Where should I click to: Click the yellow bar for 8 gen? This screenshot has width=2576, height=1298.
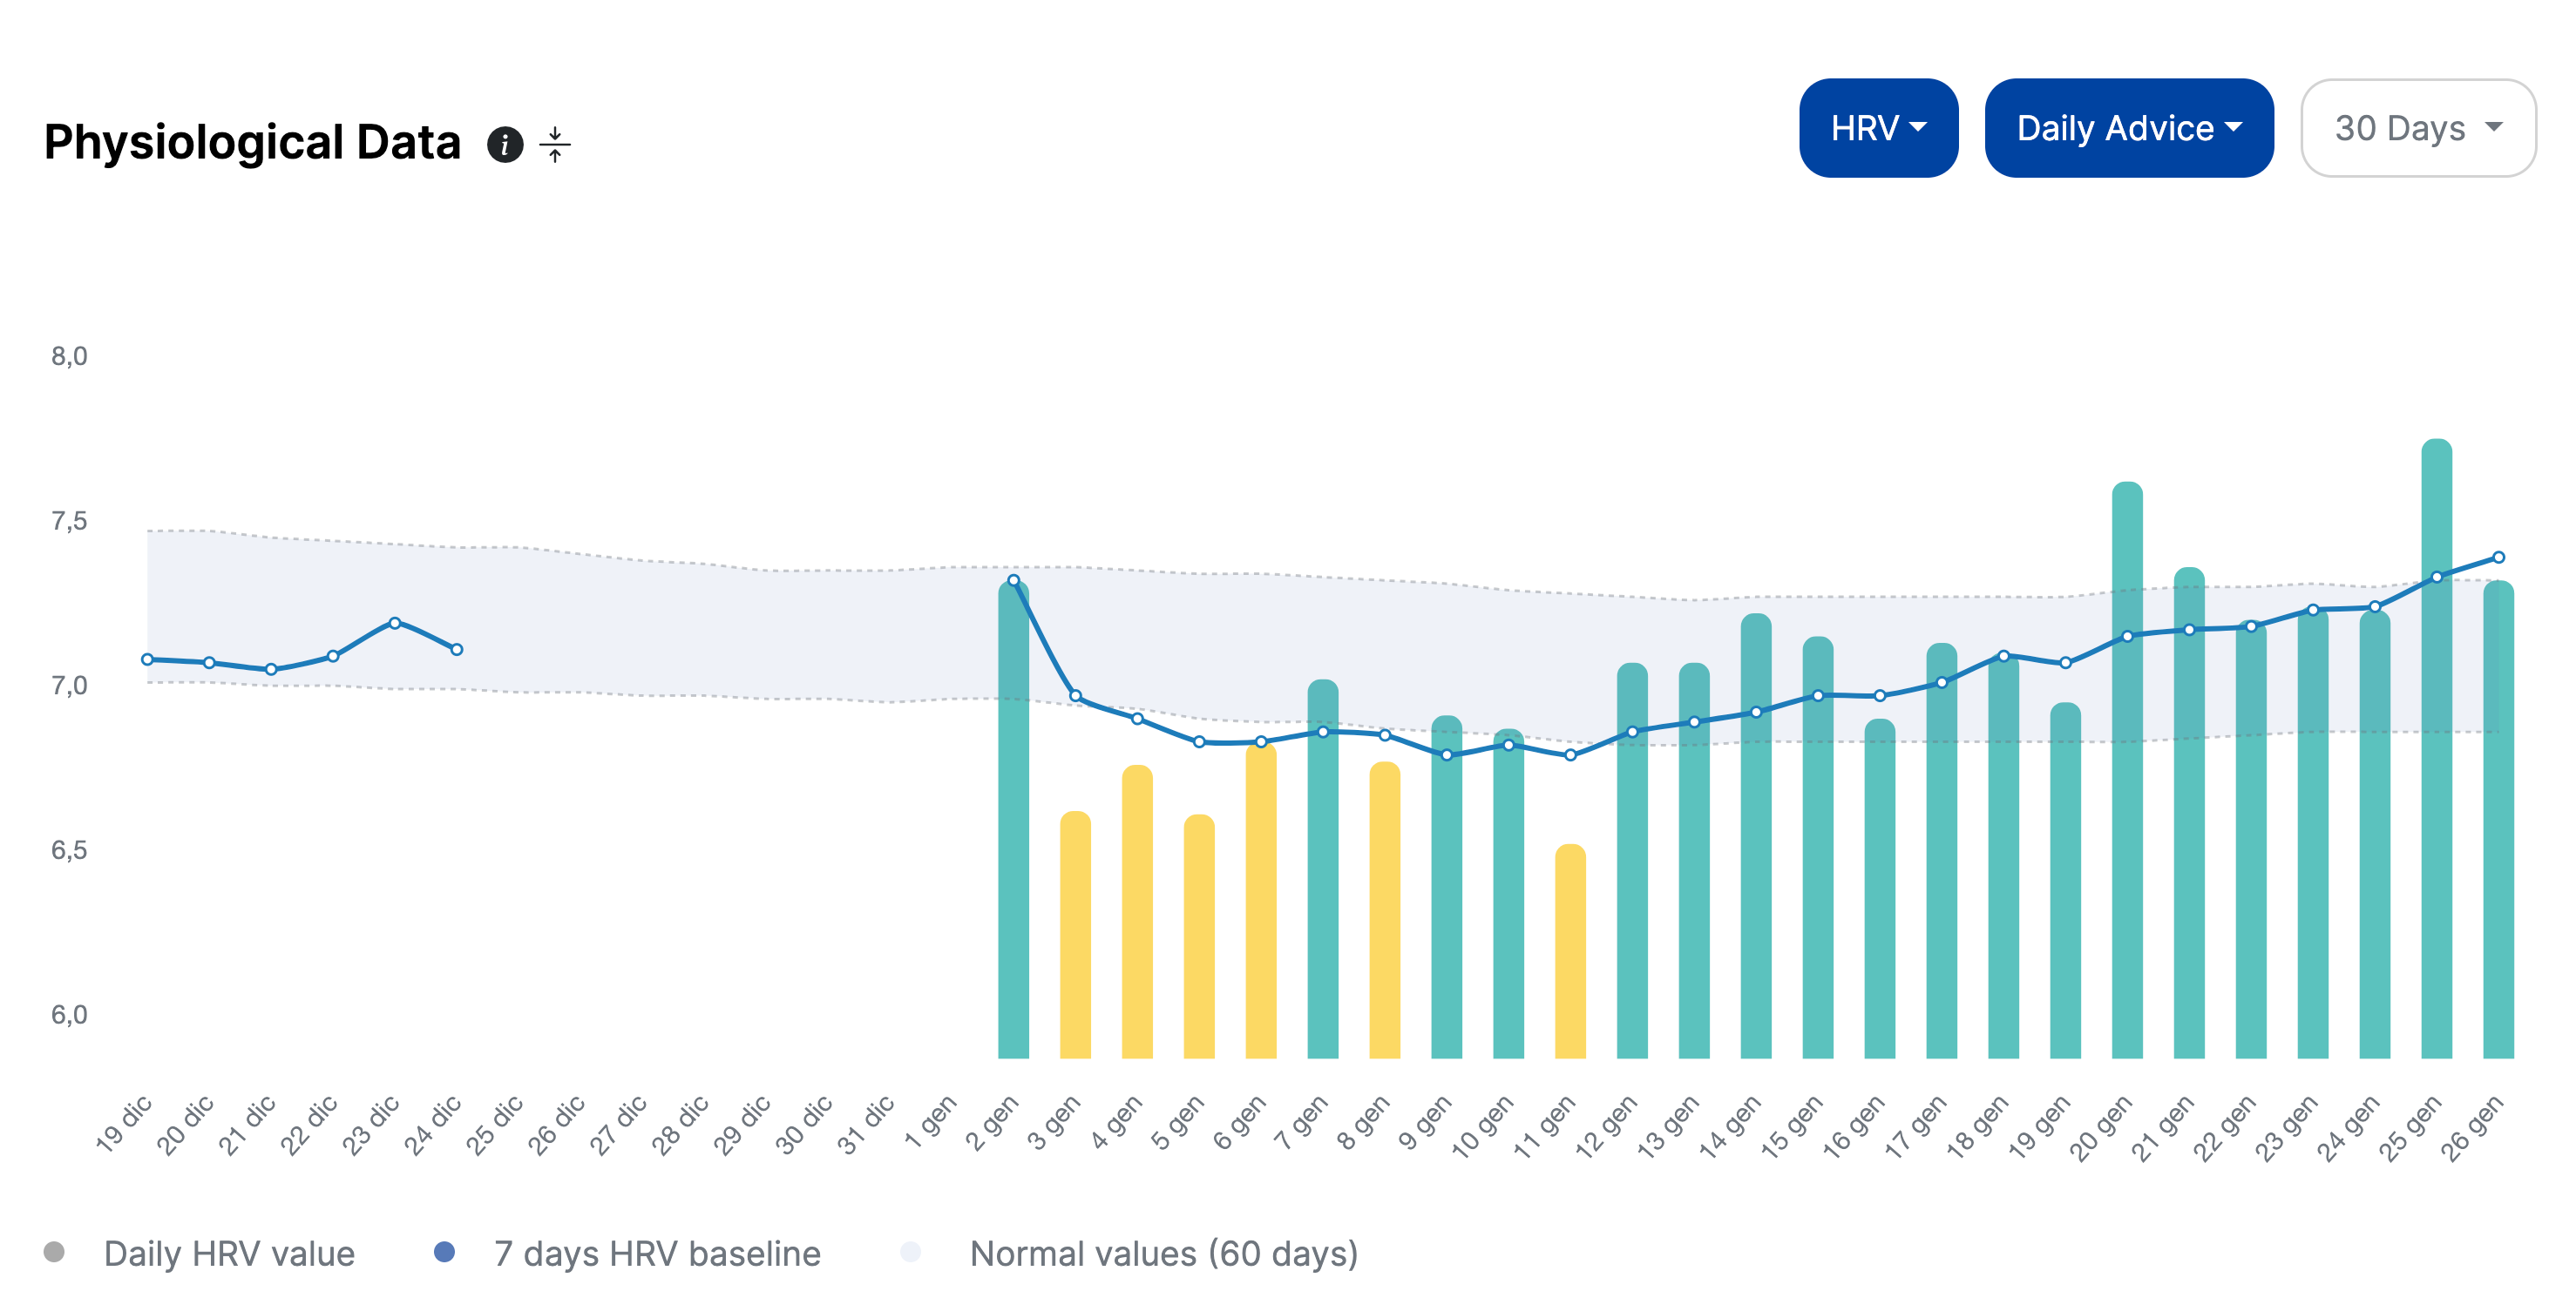1384,910
